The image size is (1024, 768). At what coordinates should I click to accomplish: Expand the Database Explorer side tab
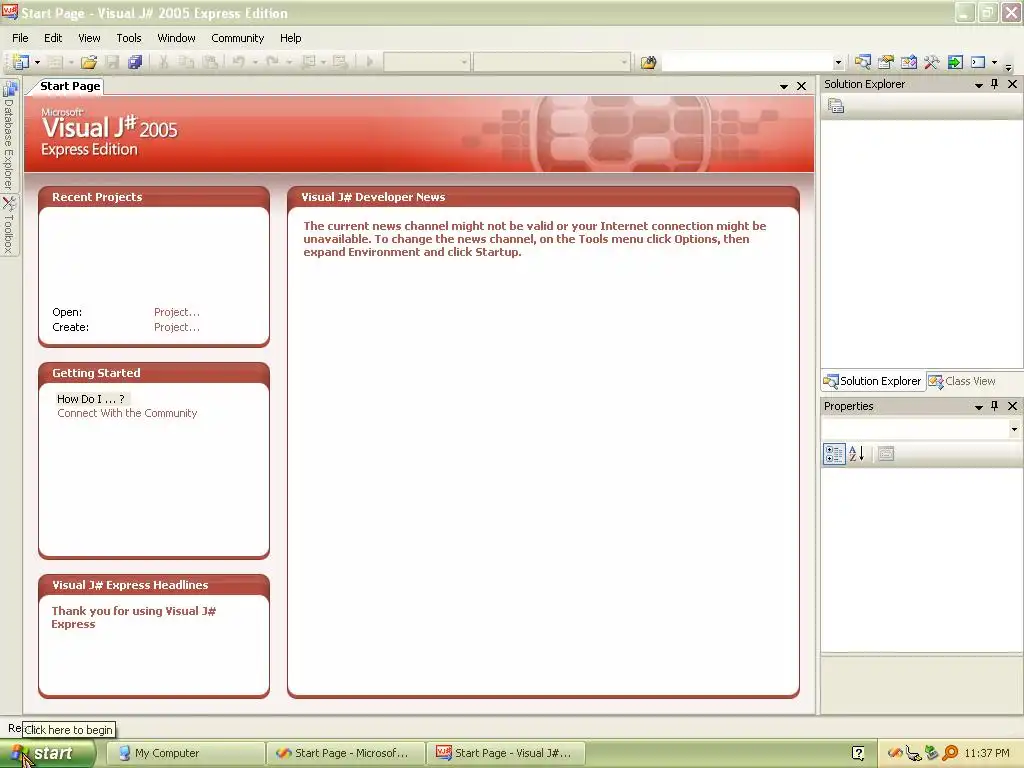[9, 135]
